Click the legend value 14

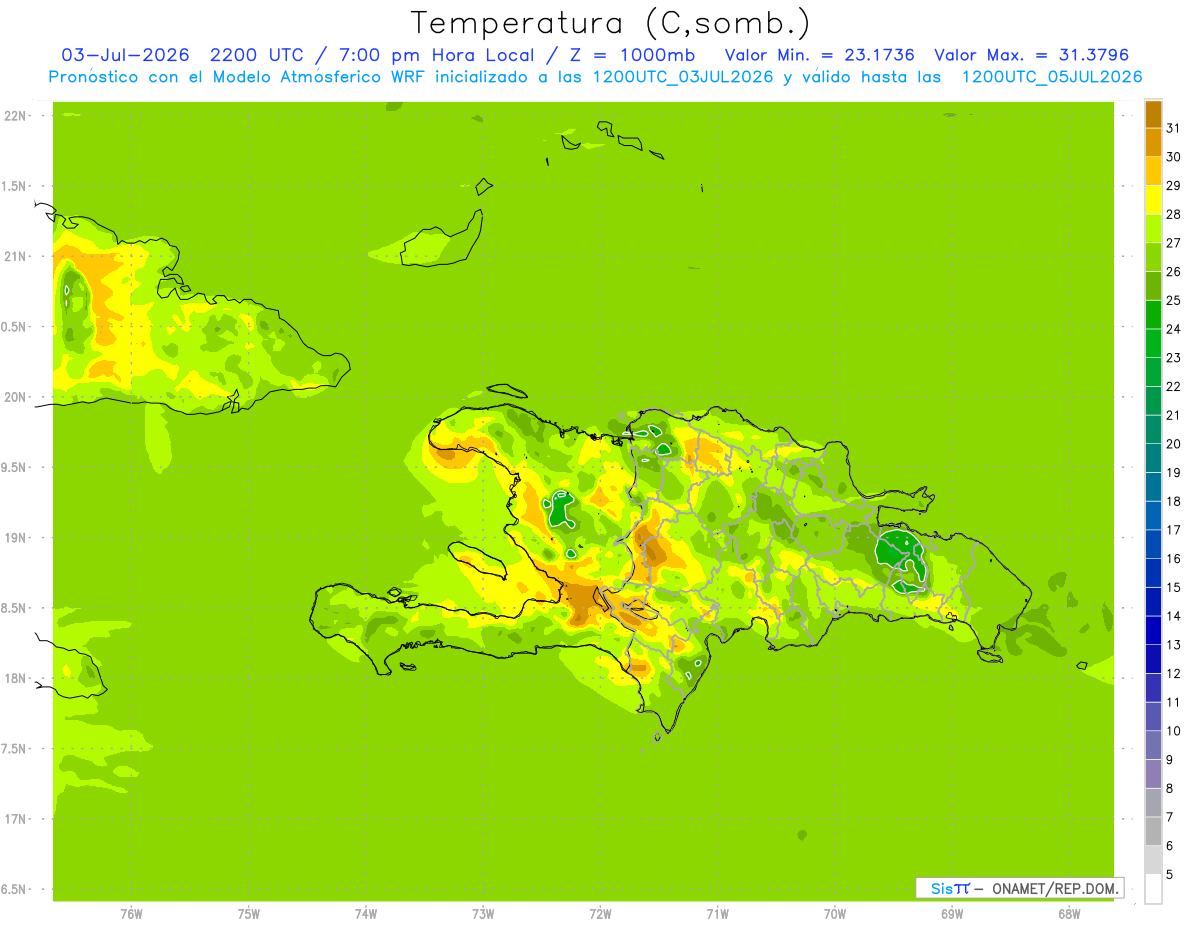pos(1173,616)
